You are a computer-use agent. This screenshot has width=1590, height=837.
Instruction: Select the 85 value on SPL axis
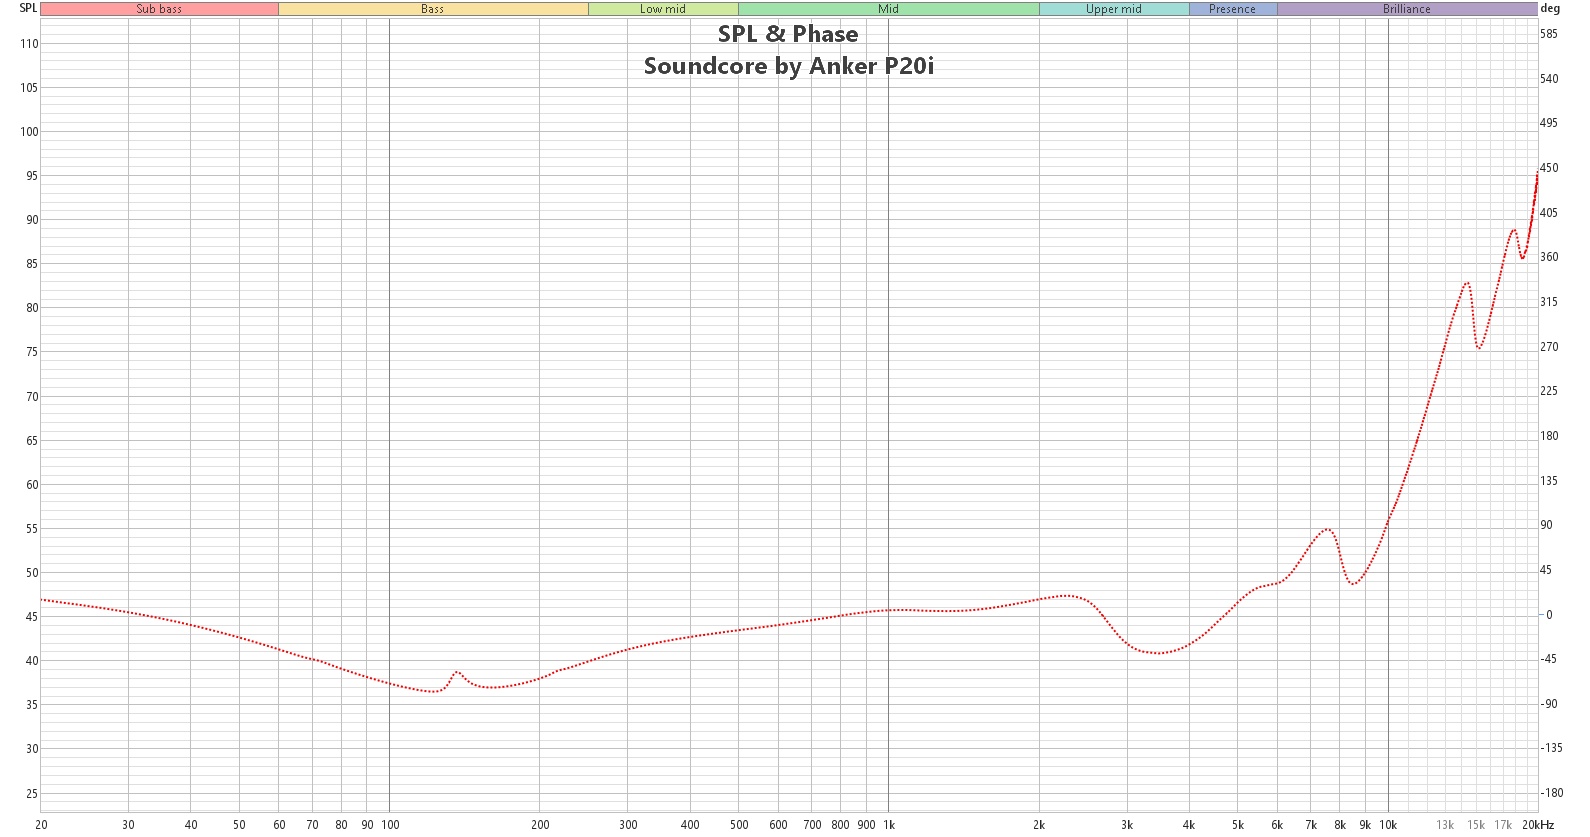coord(32,264)
